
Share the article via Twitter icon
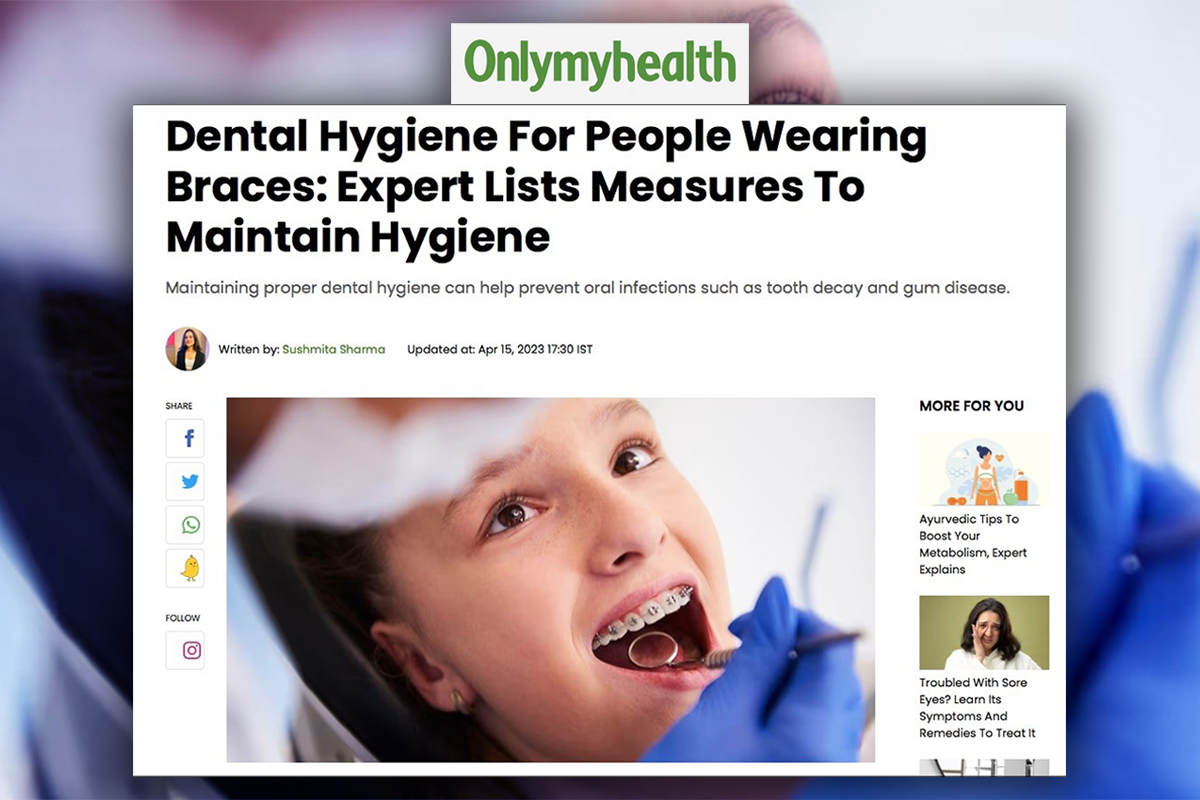(x=185, y=481)
